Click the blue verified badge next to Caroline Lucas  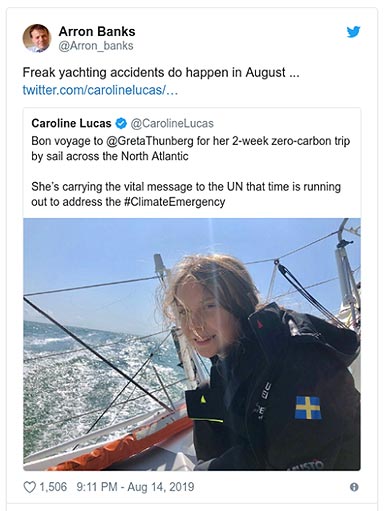tap(121, 123)
